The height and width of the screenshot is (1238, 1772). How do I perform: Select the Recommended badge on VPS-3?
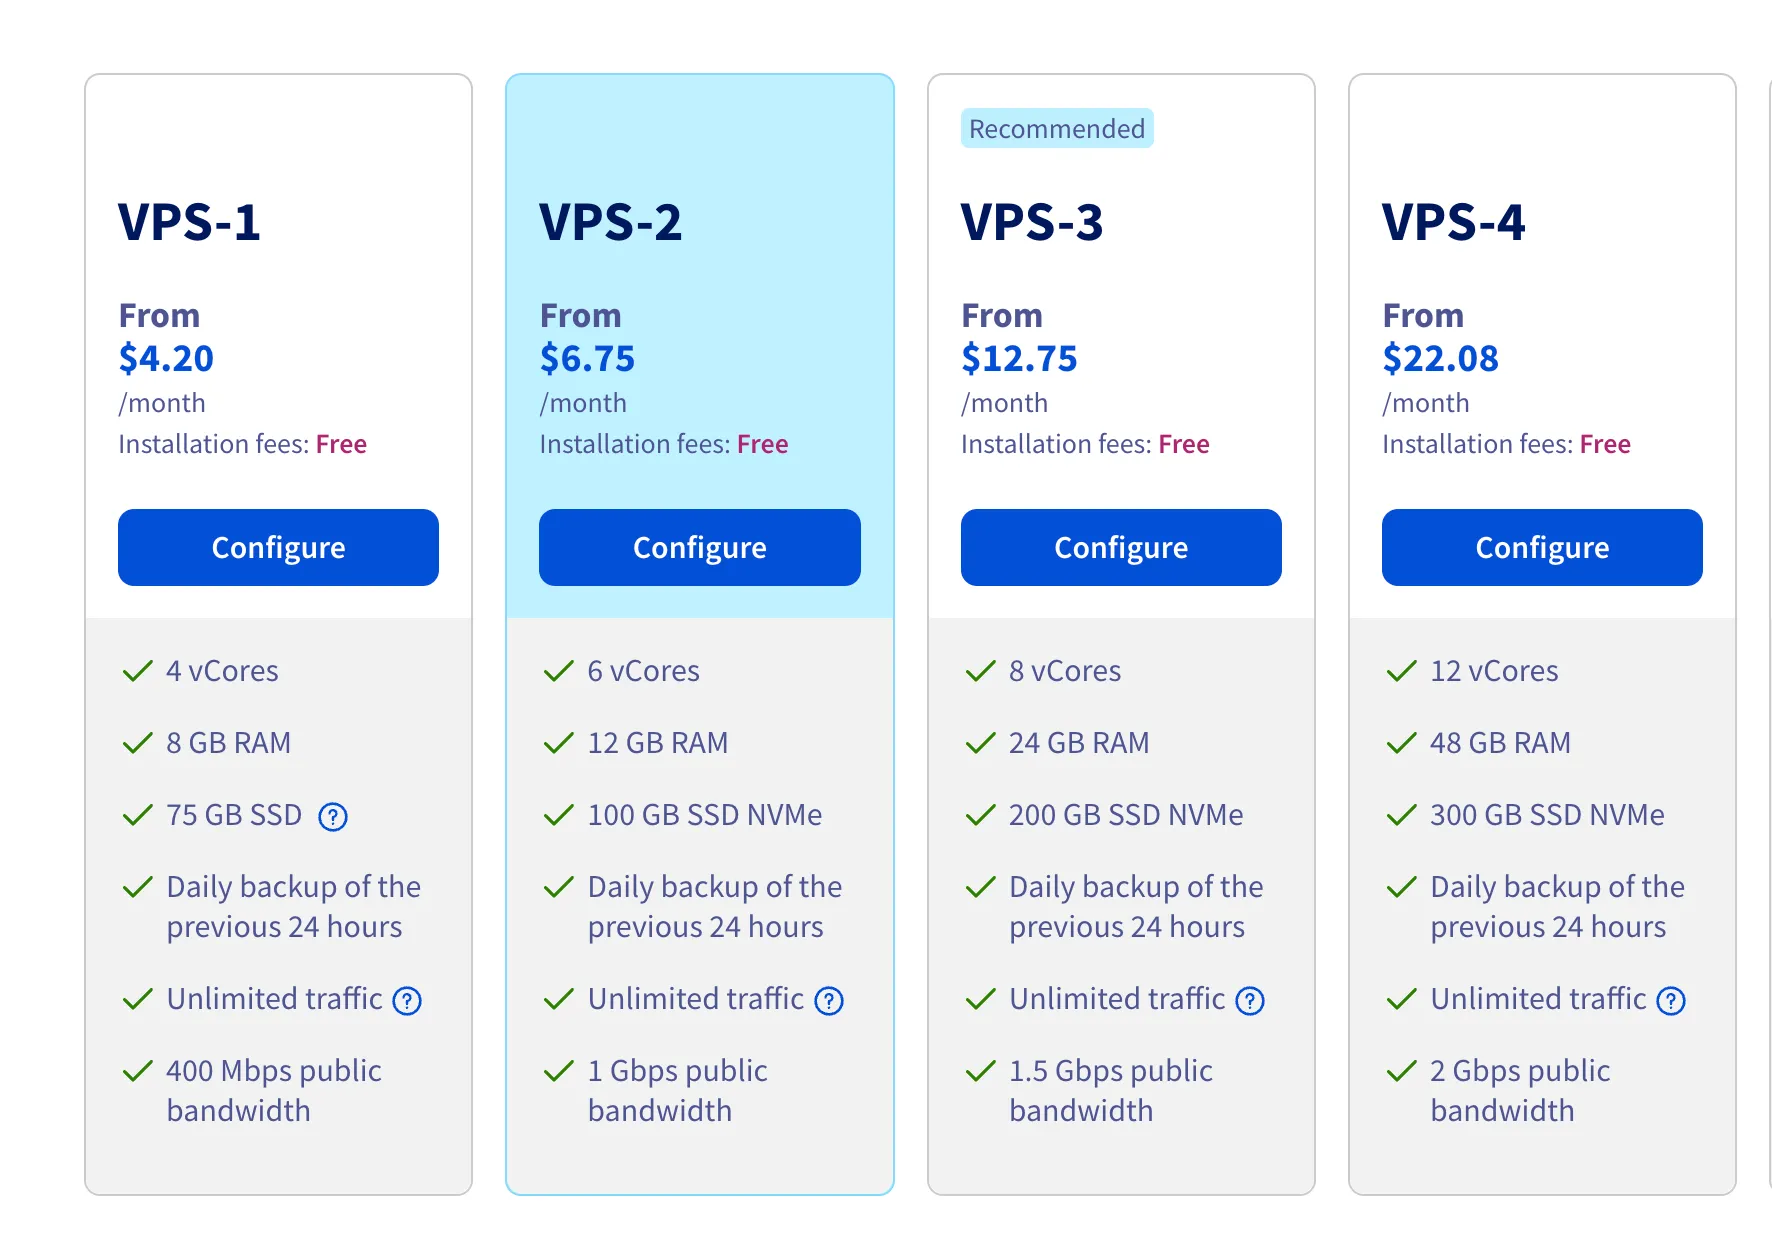1056,128
